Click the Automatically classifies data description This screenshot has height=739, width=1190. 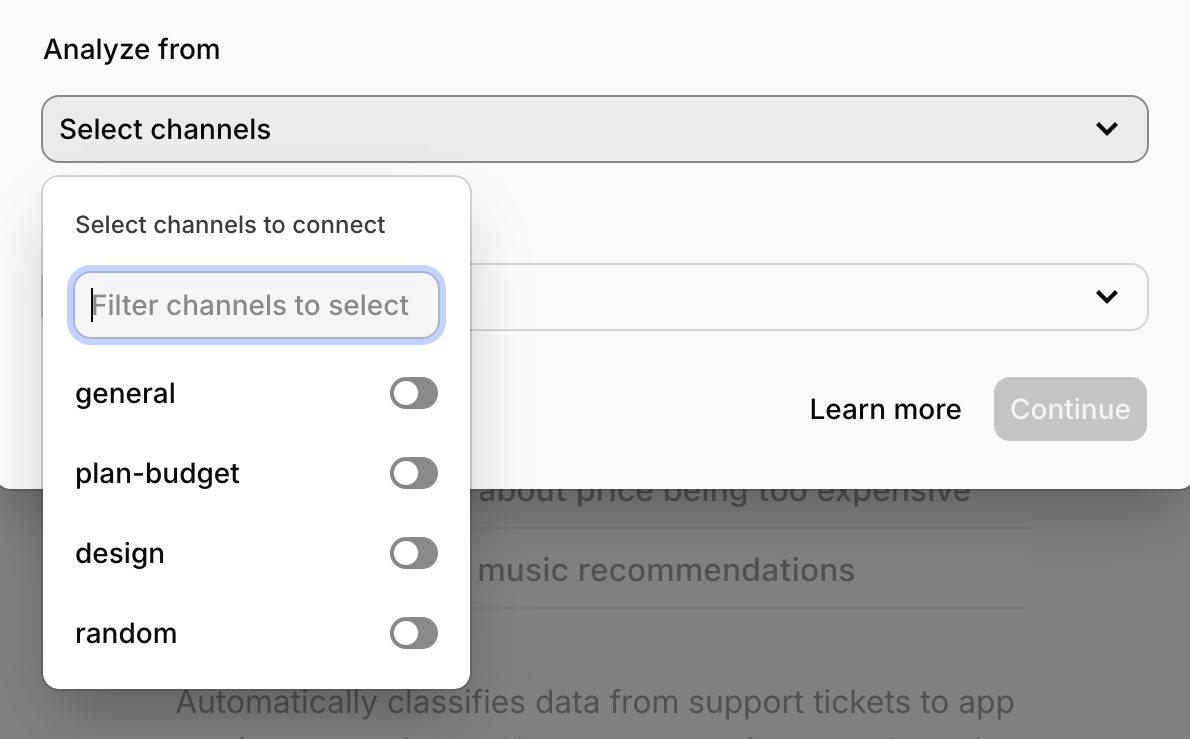594,702
